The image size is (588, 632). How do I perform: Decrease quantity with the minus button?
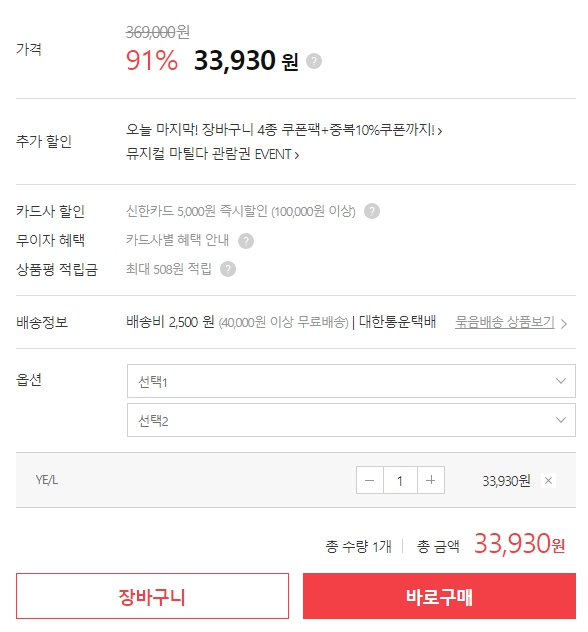click(x=370, y=480)
